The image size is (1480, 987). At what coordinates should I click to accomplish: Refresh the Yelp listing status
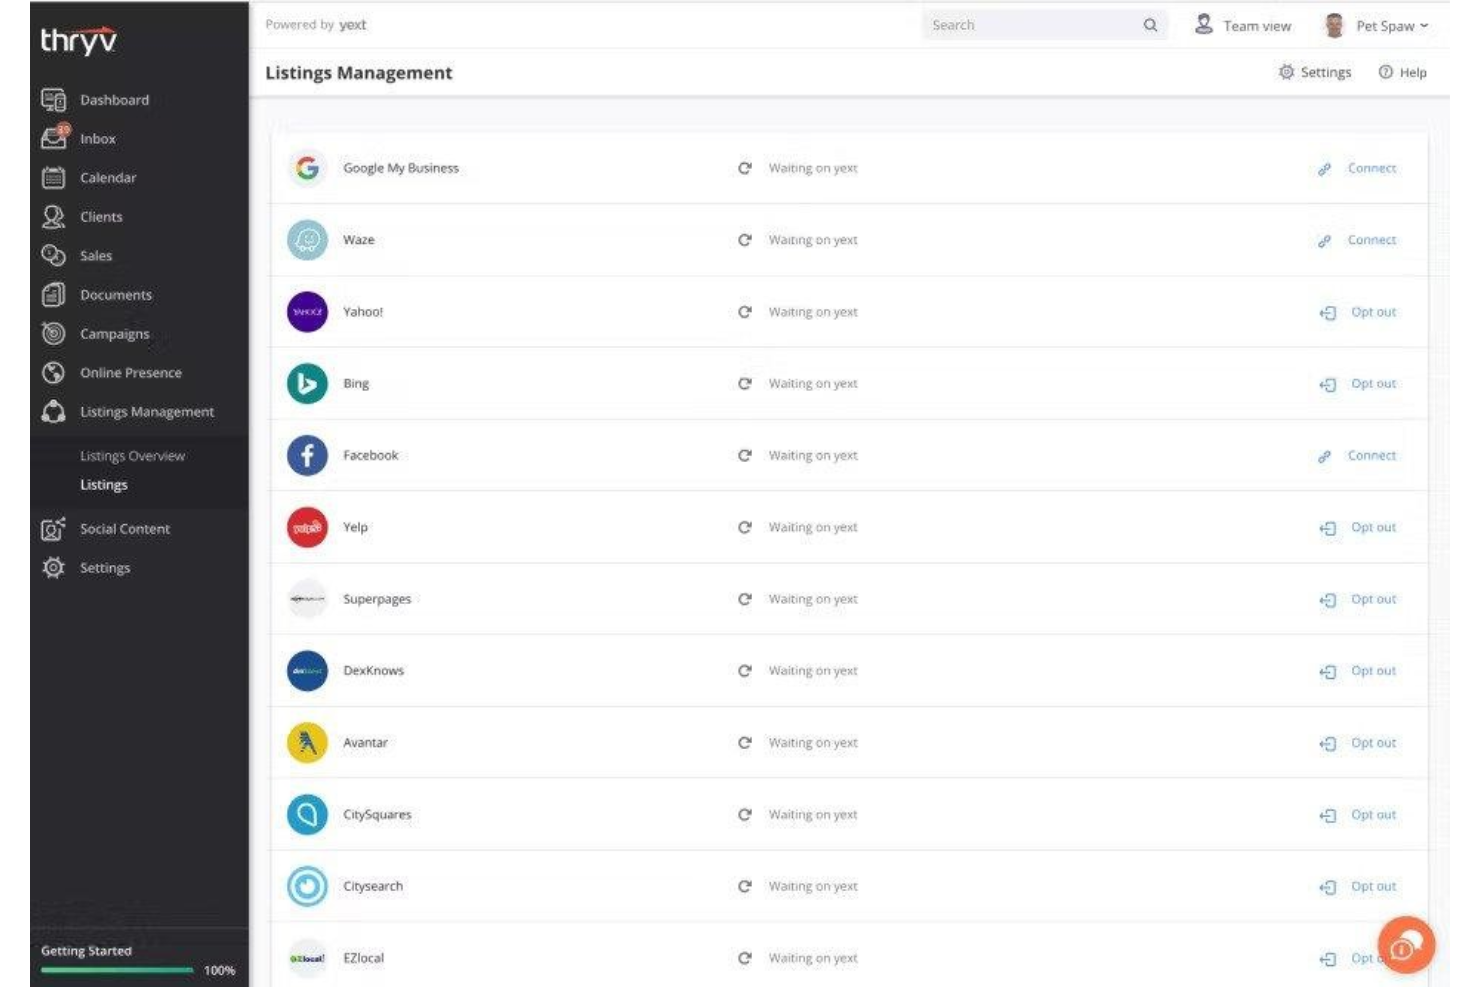tap(744, 527)
